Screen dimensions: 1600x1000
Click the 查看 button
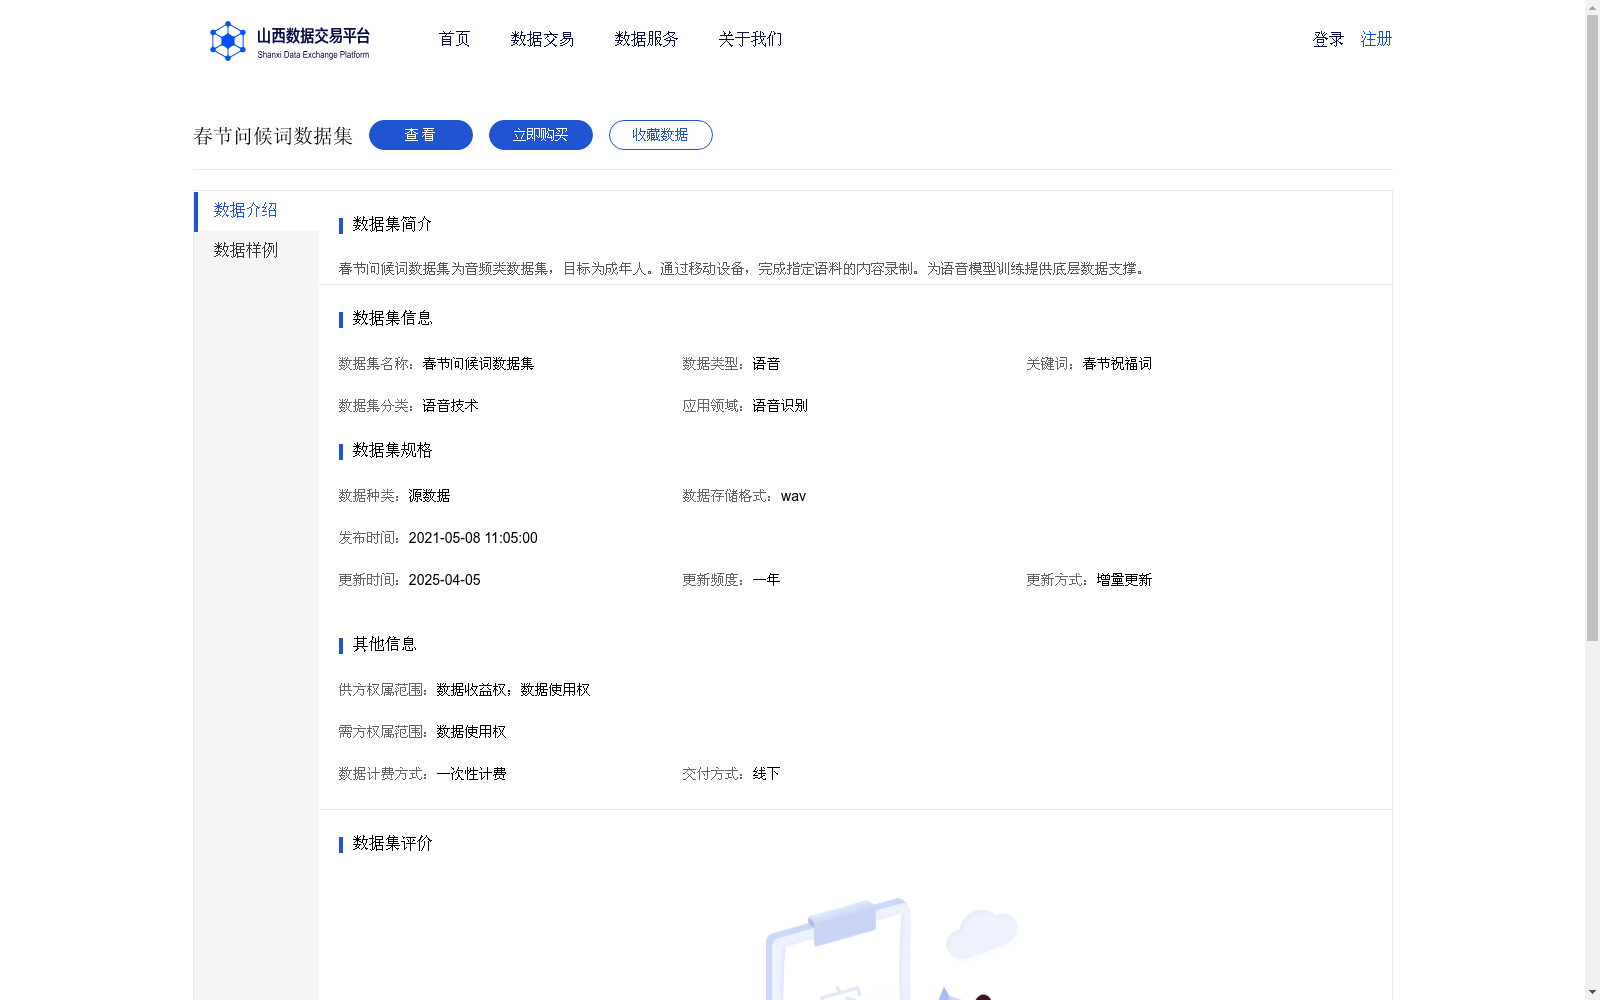pos(421,135)
